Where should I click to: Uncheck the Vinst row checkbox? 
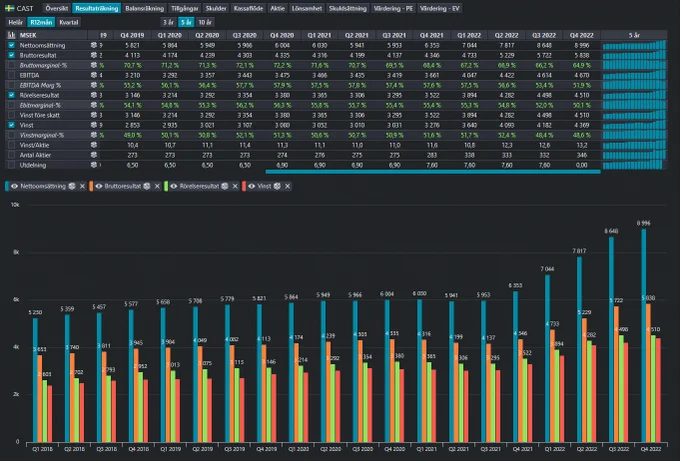tap(12, 125)
